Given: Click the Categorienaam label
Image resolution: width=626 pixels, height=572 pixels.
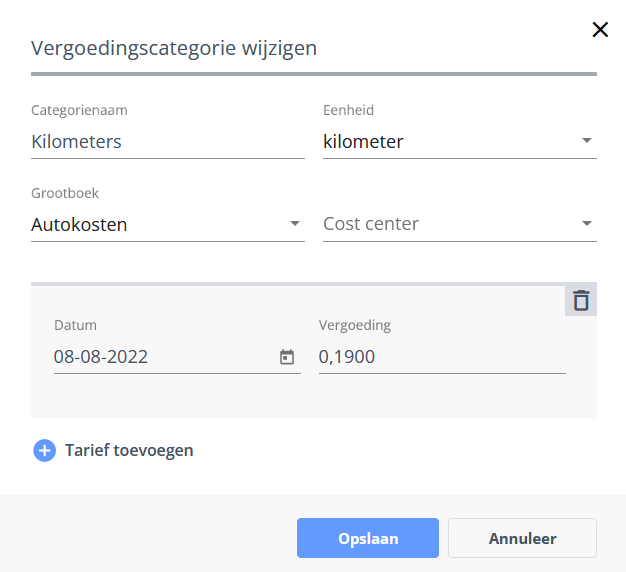Looking at the screenshot, I should [x=79, y=110].
